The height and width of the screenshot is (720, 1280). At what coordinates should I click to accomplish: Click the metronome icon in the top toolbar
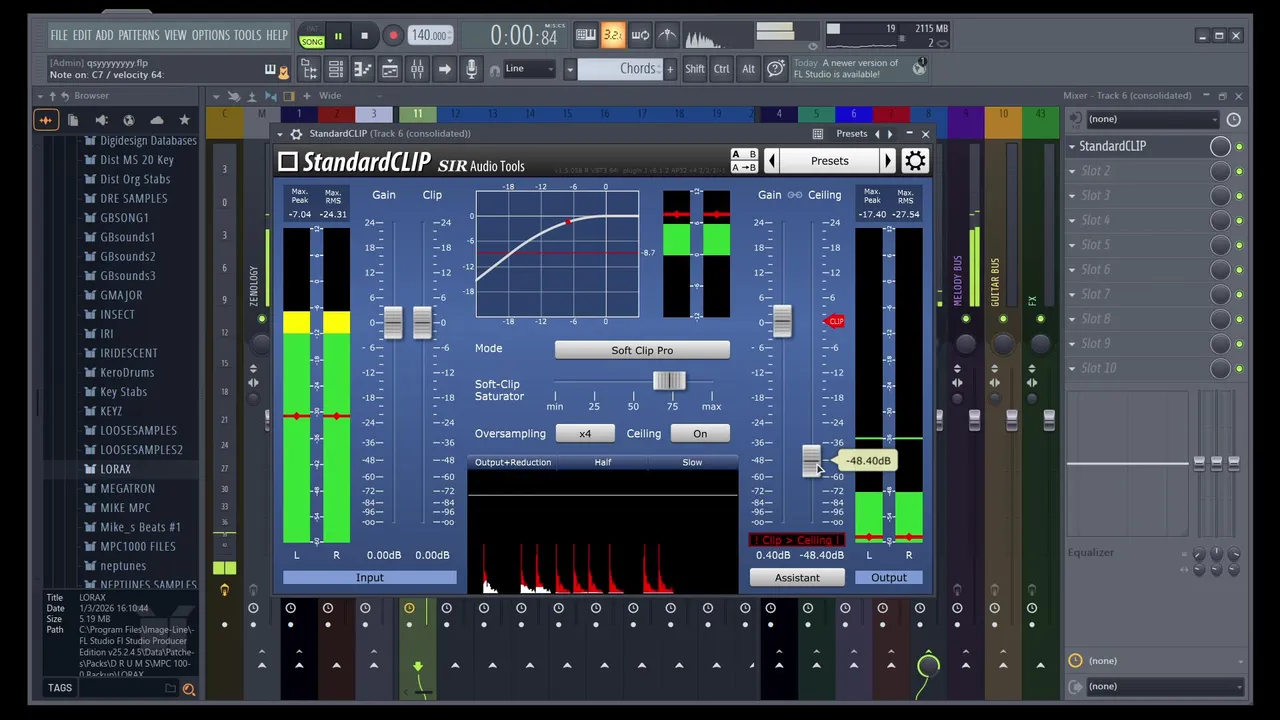667,35
